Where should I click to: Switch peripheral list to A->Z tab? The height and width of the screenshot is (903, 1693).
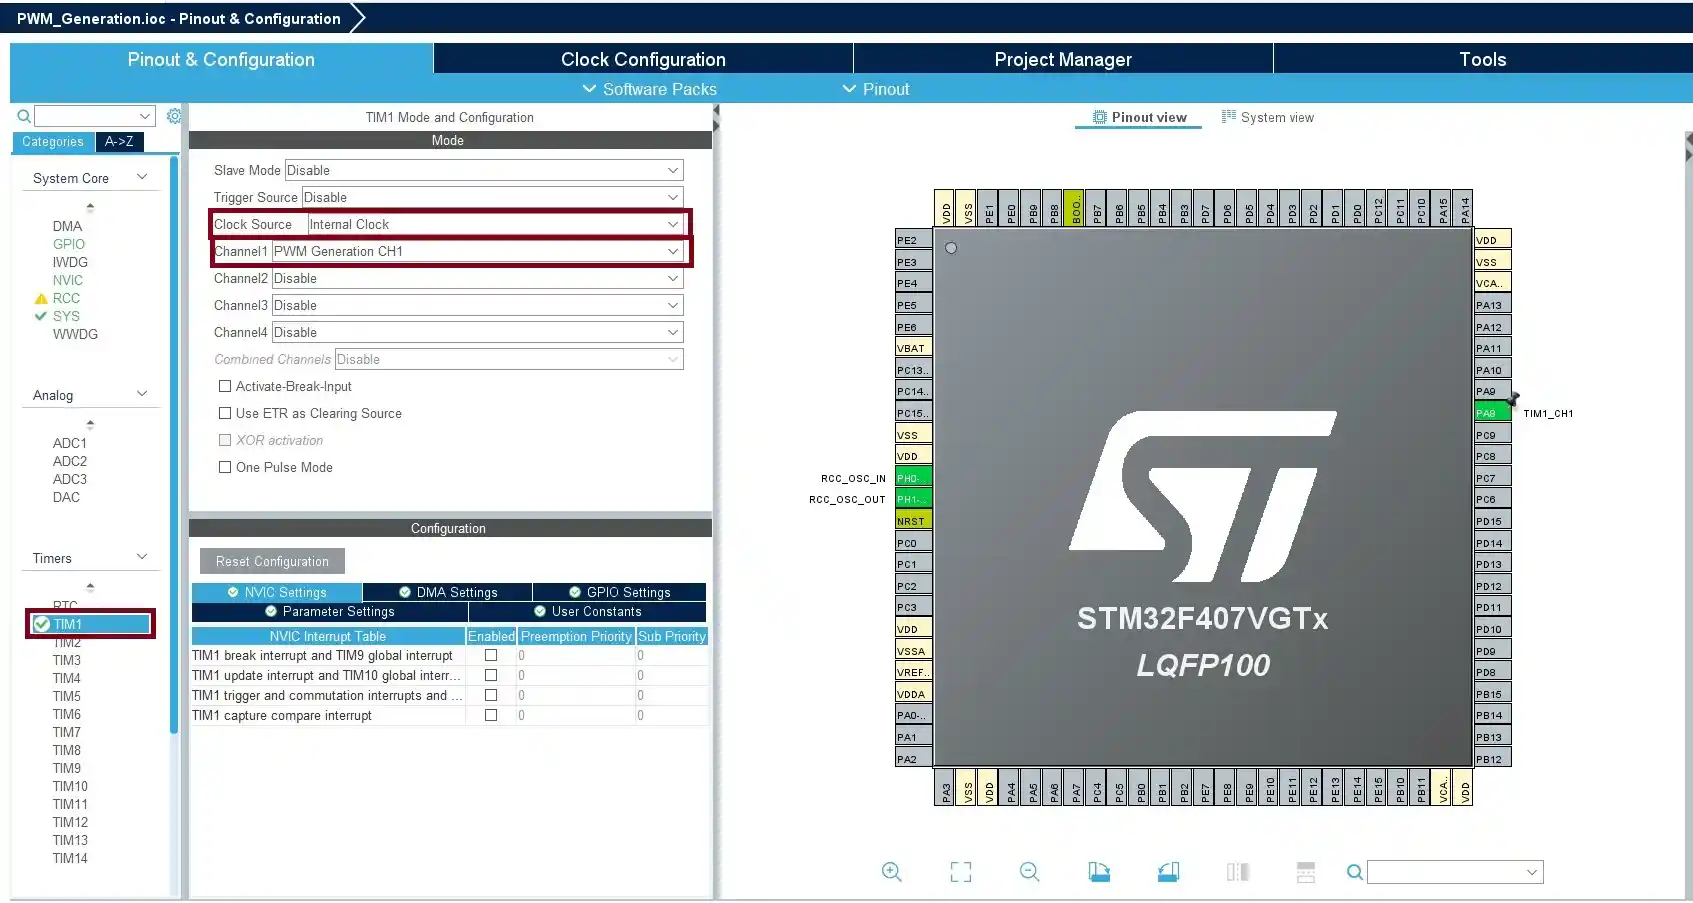click(x=120, y=142)
